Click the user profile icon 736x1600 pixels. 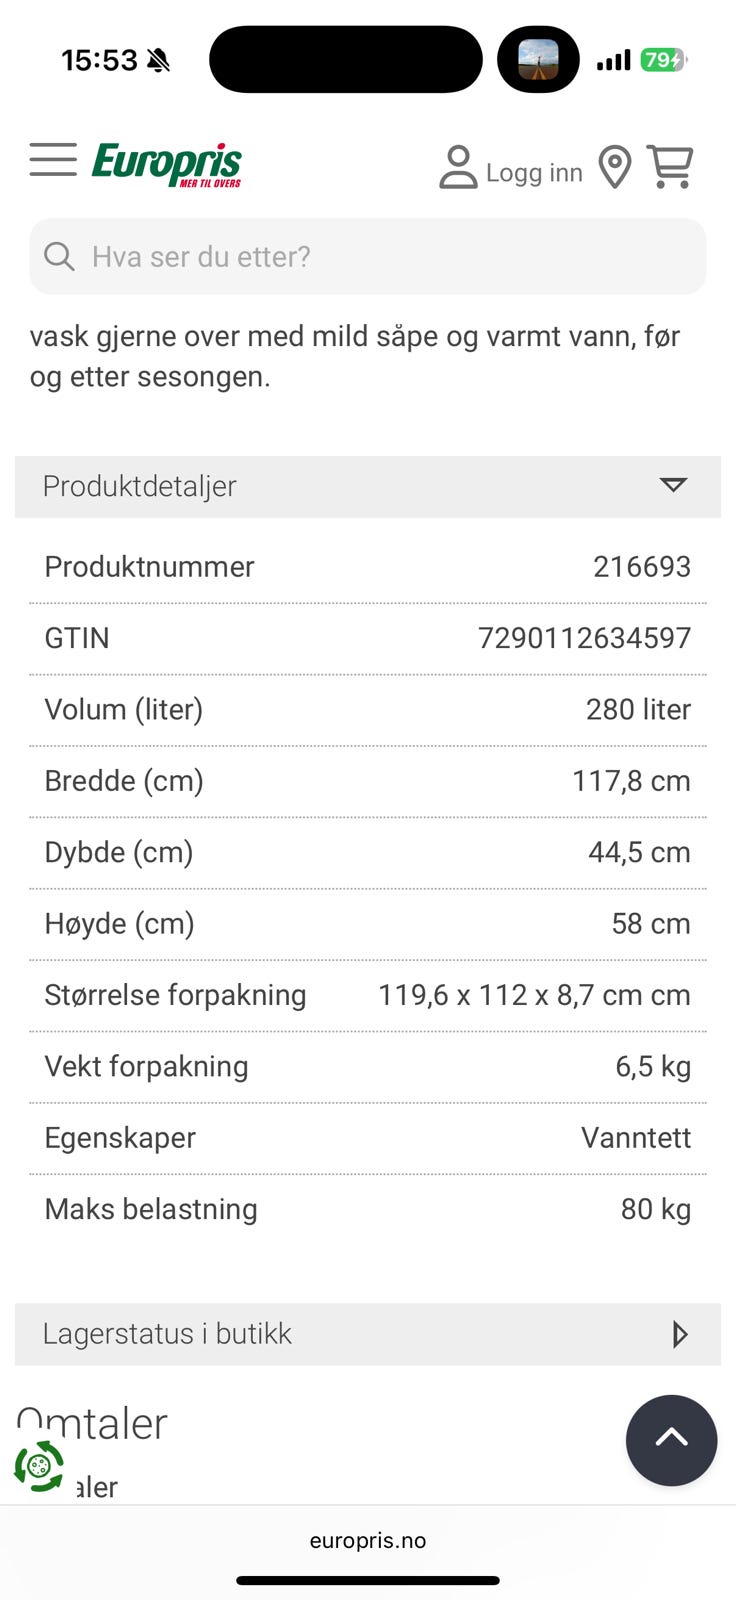pyautogui.click(x=458, y=167)
